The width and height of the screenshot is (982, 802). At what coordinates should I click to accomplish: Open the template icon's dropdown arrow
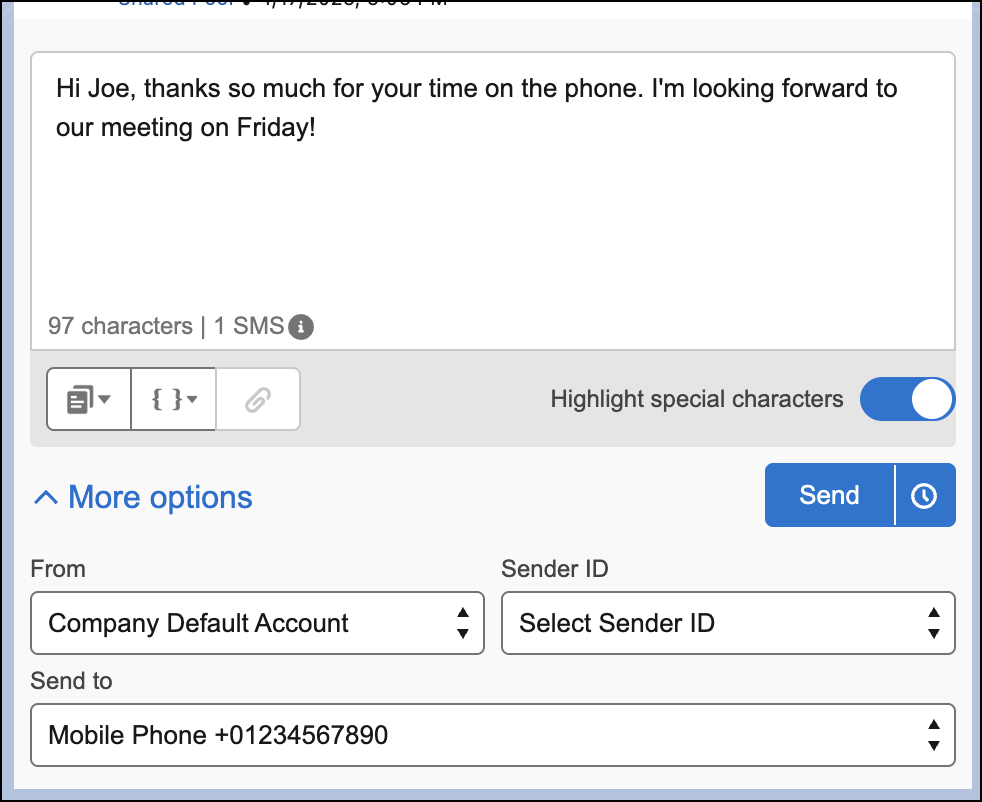click(106, 399)
